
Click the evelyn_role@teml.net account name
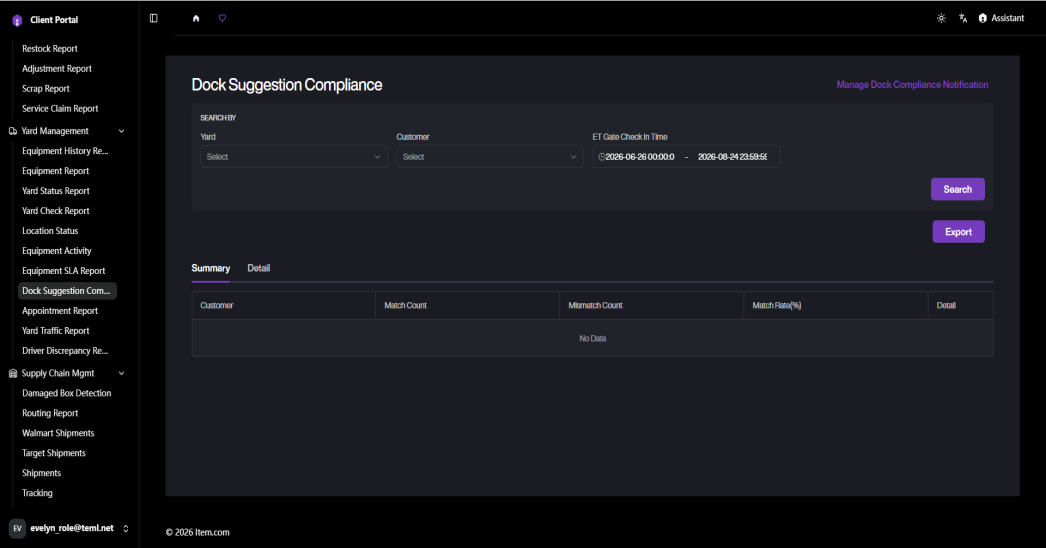[72, 528]
